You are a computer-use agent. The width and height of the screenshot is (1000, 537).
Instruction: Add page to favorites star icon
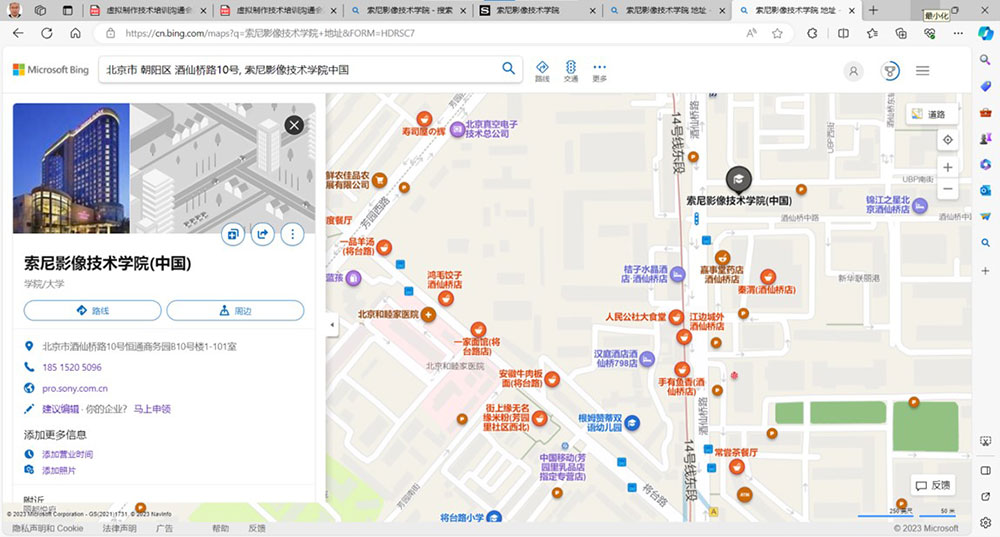777,33
